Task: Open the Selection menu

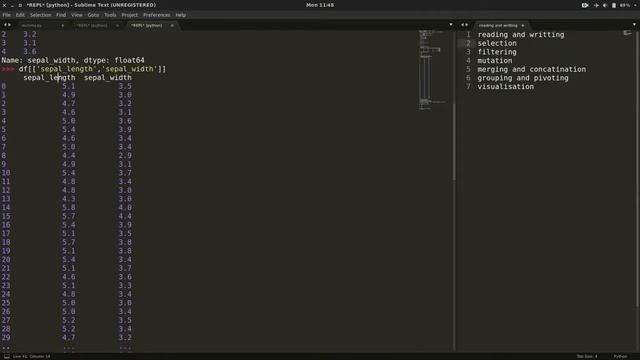Action: (40, 15)
